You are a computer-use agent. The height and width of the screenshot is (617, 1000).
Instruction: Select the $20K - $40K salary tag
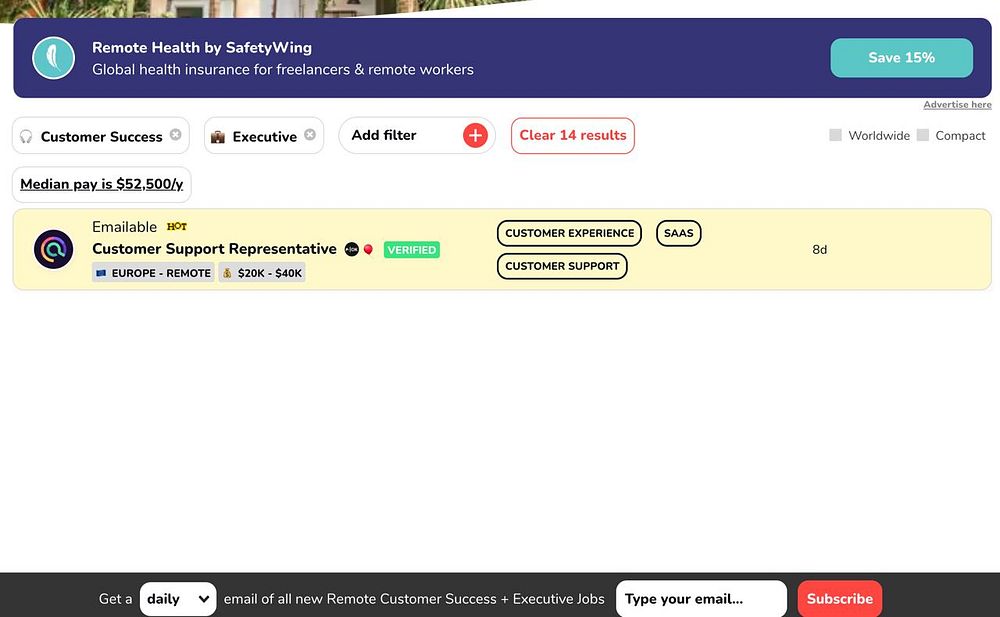[262, 272]
